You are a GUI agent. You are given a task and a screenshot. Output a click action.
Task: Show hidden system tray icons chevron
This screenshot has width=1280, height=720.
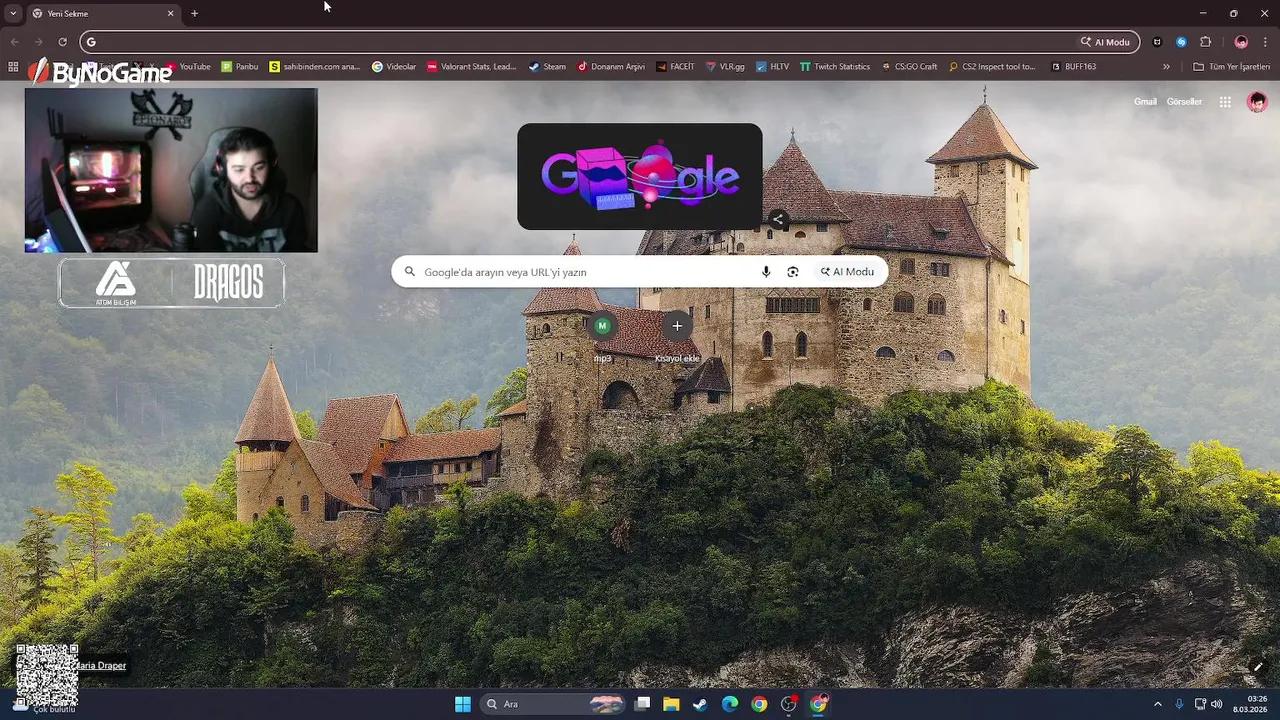pyautogui.click(x=1158, y=704)
